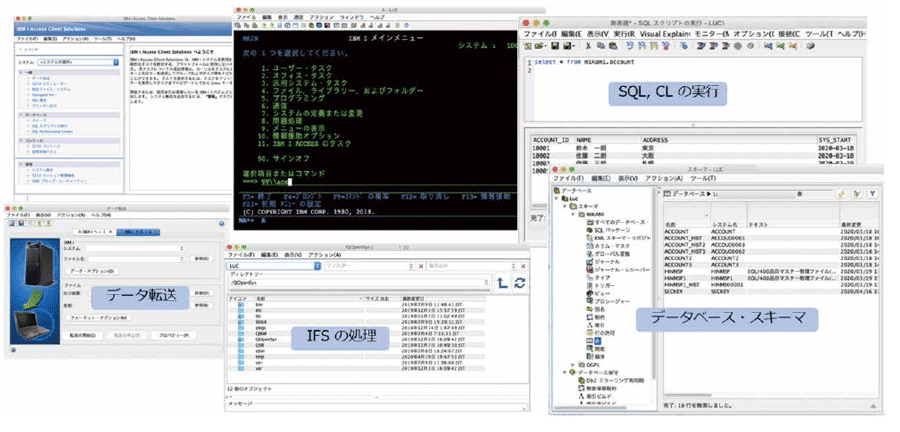
Task: Click 詳細 button in Data Transfer window
Action: coord(200,293)
